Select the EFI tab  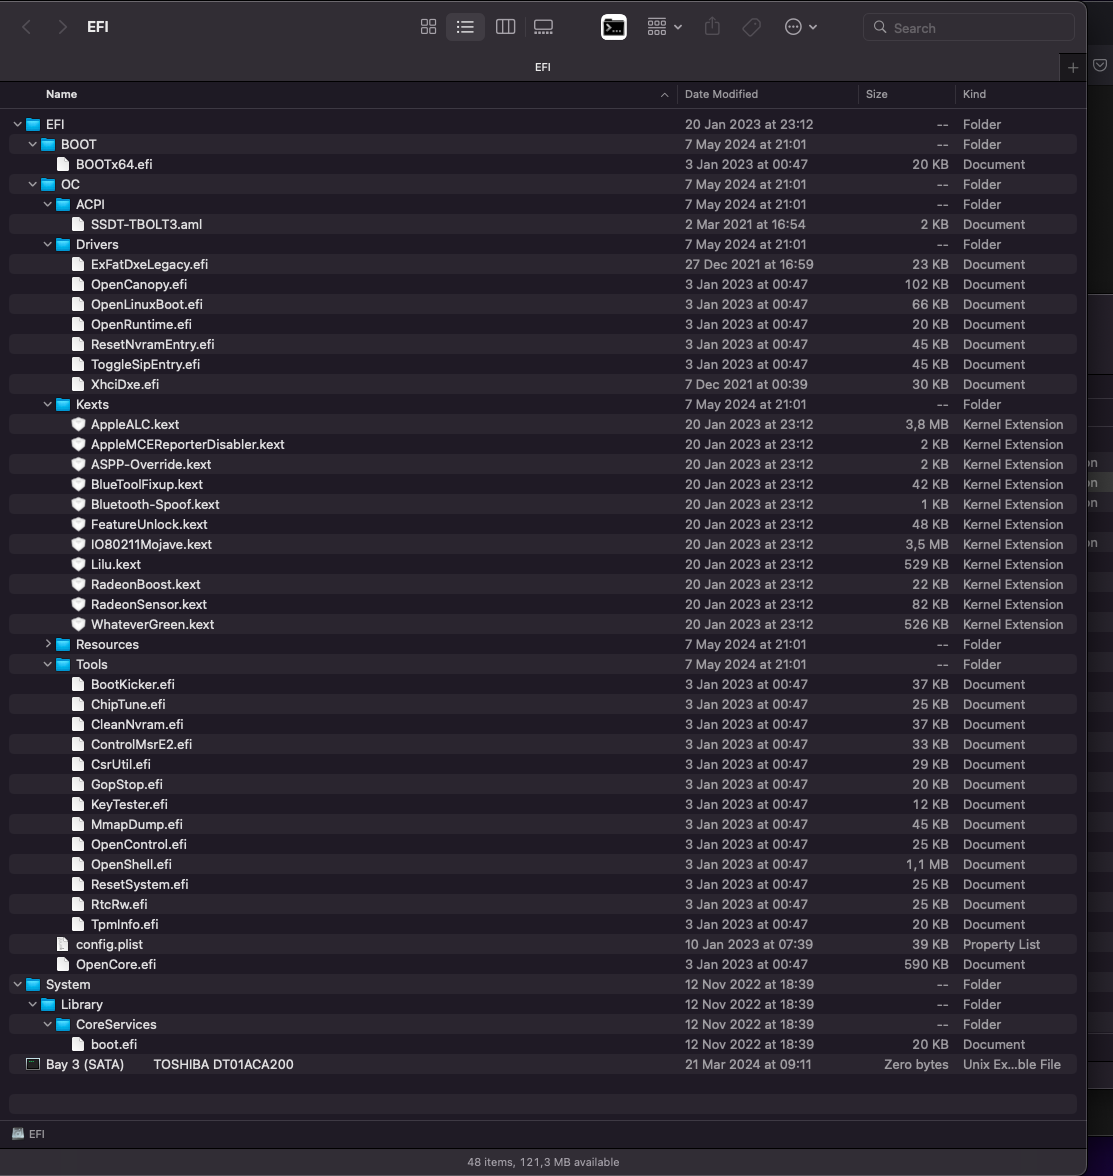543,68
